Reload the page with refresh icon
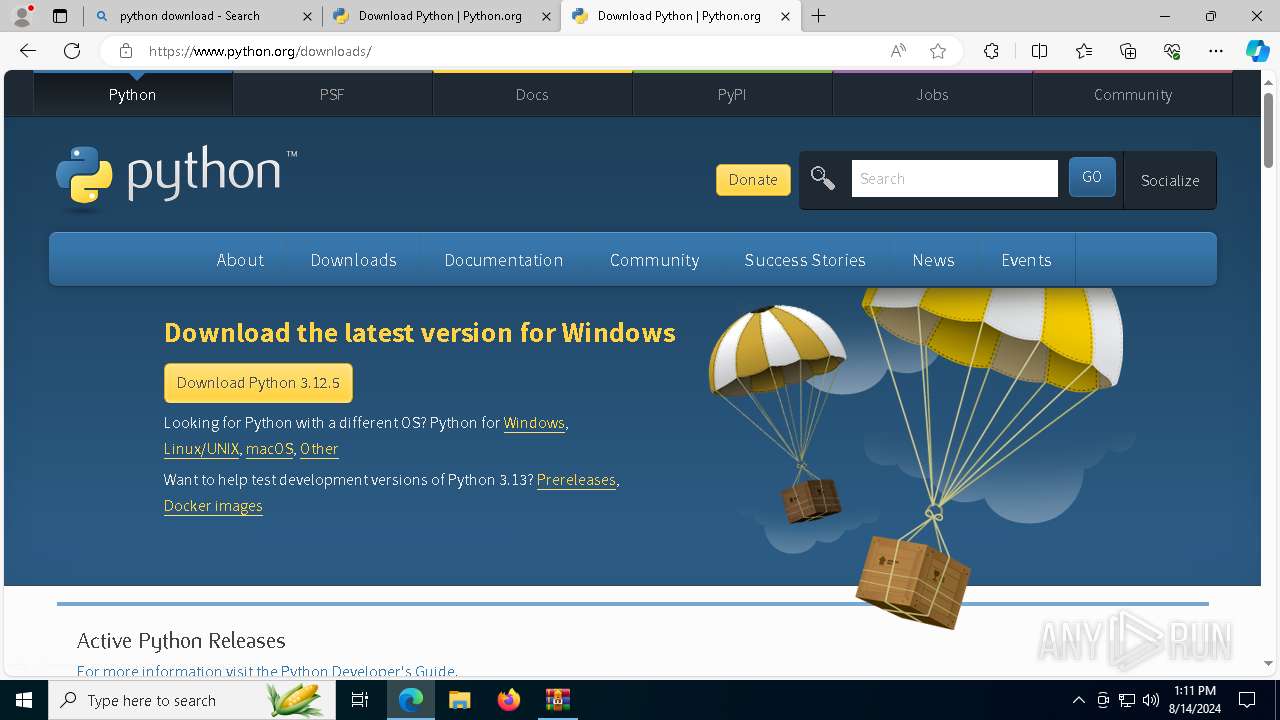 click(72, 51)
